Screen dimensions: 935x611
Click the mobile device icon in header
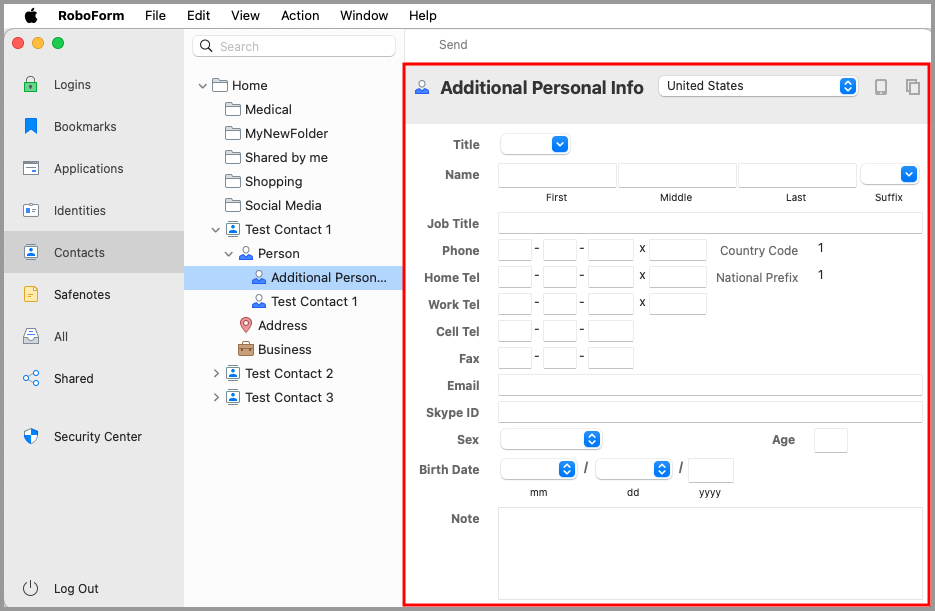pyautogui.click(x=881, y=87)
